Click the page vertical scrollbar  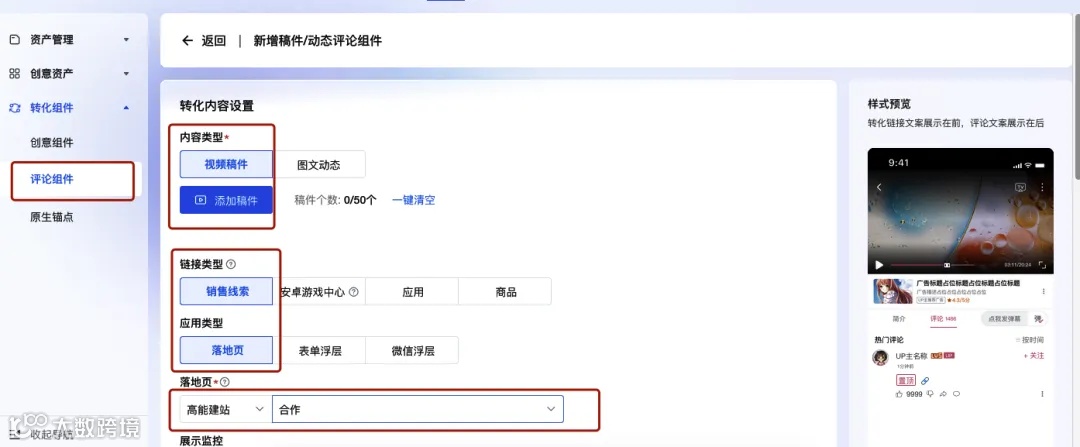(1077, 96)
